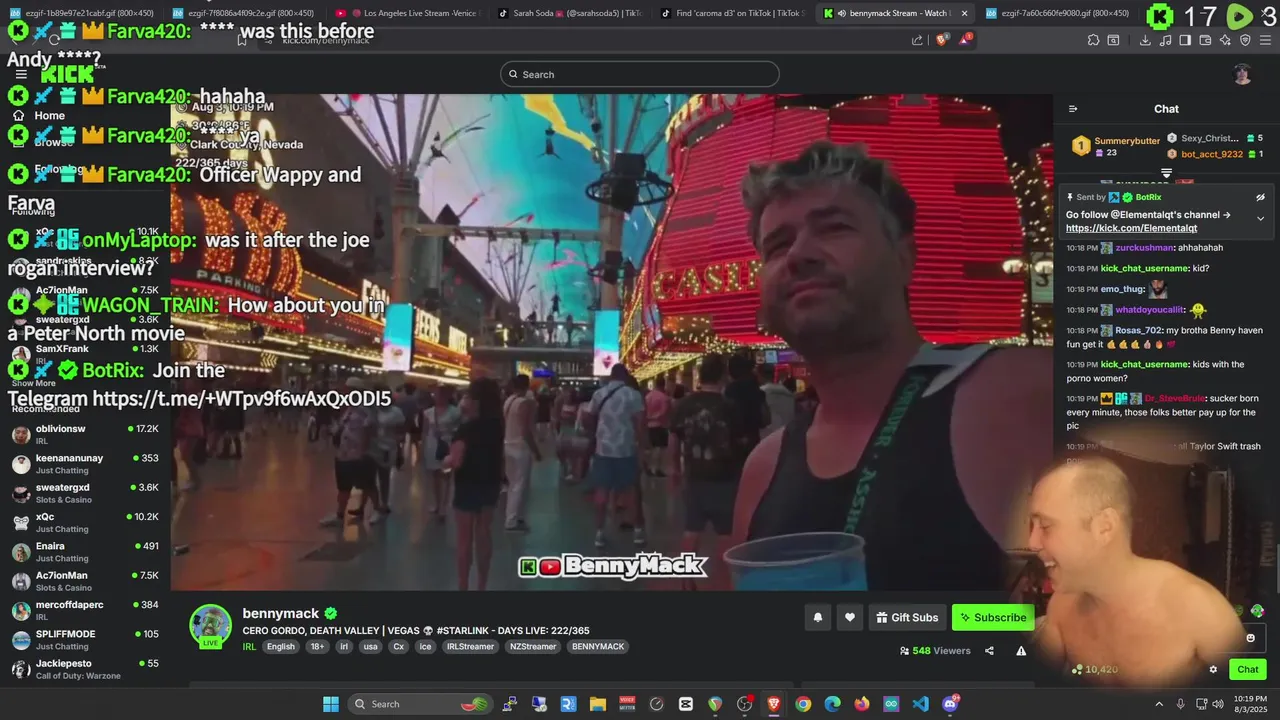Open the mercoffdaperc channel in sidebar
The height and width of the screenshot is (720, 1280).
85,611
